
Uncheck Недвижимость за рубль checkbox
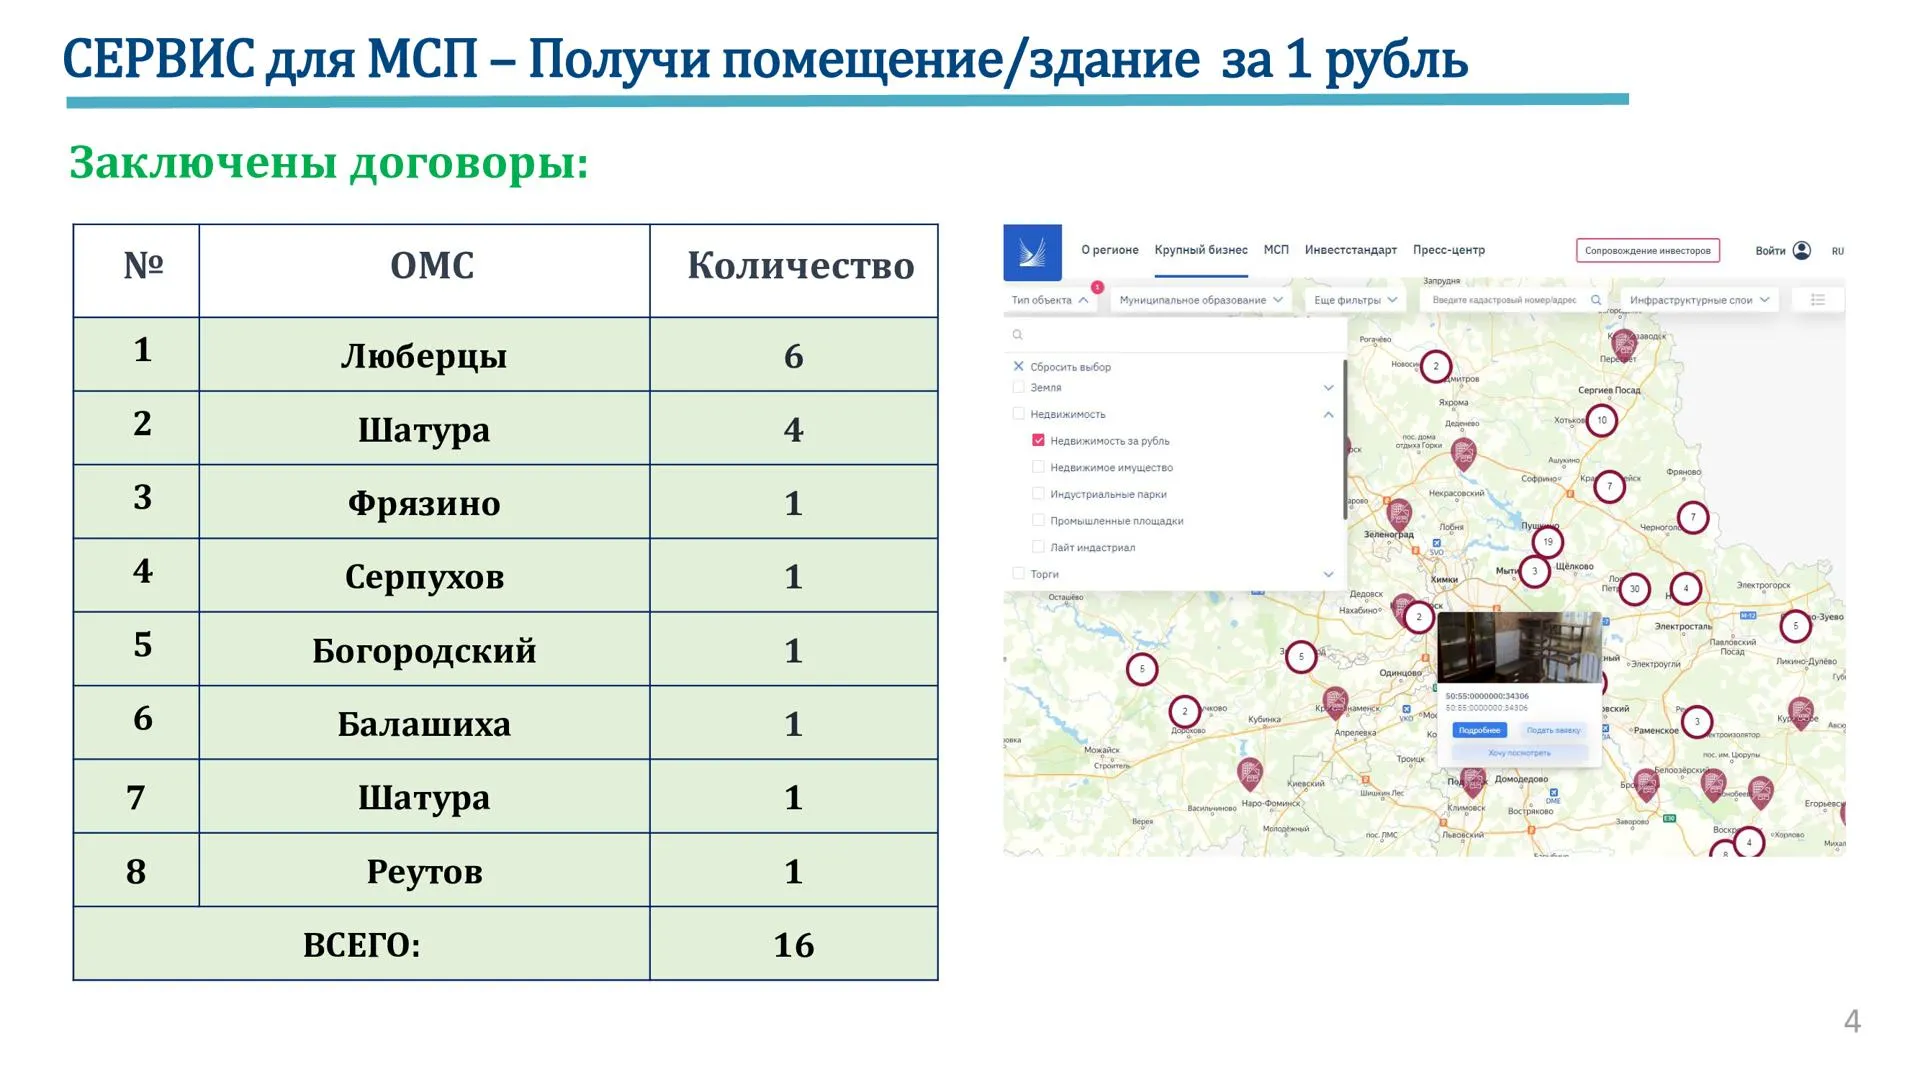pyautogui.click(x=1038, y=440)
